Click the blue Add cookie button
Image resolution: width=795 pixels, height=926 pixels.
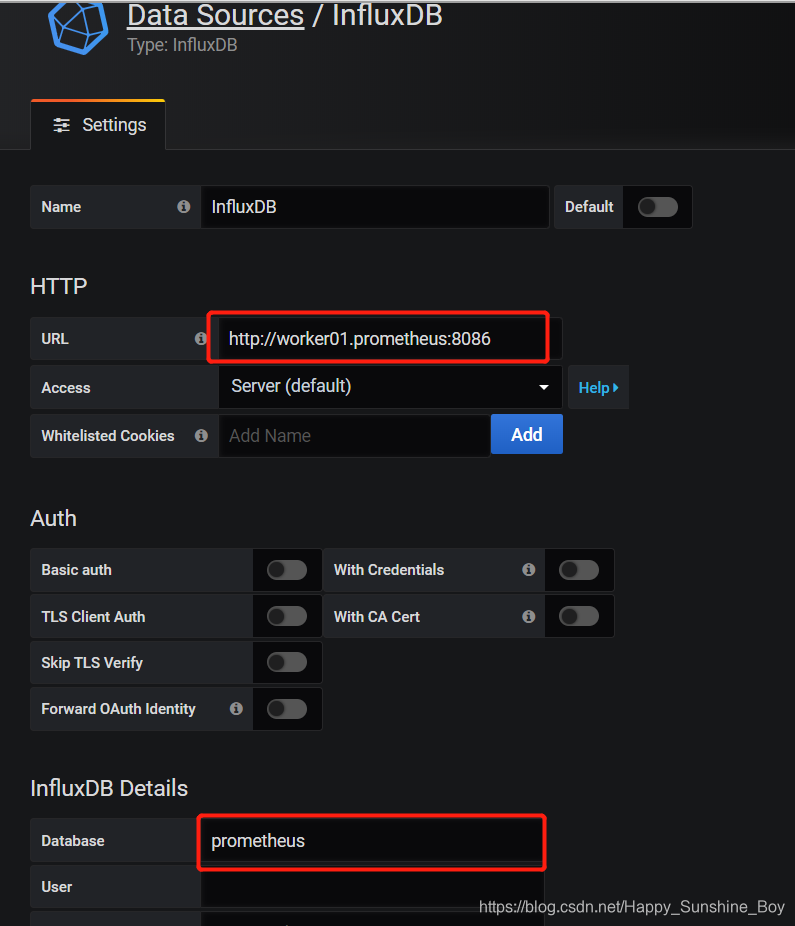[527, 435]
